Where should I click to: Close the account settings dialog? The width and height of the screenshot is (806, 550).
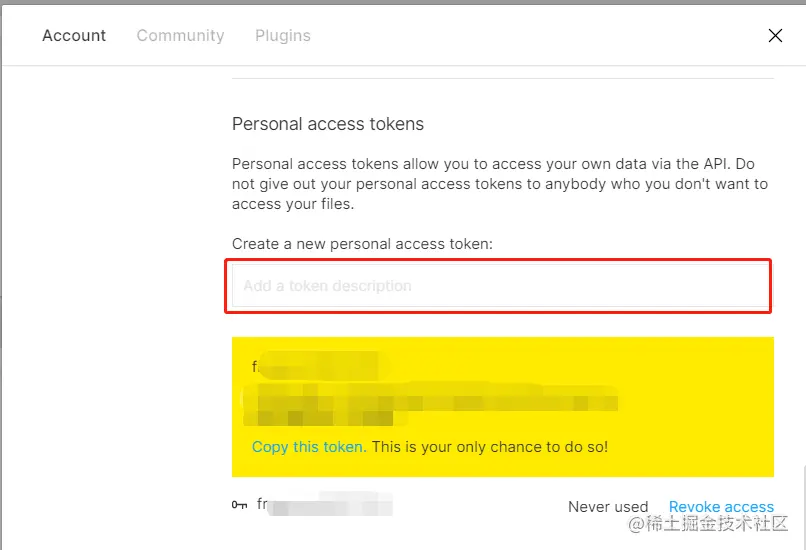[775, 35]
